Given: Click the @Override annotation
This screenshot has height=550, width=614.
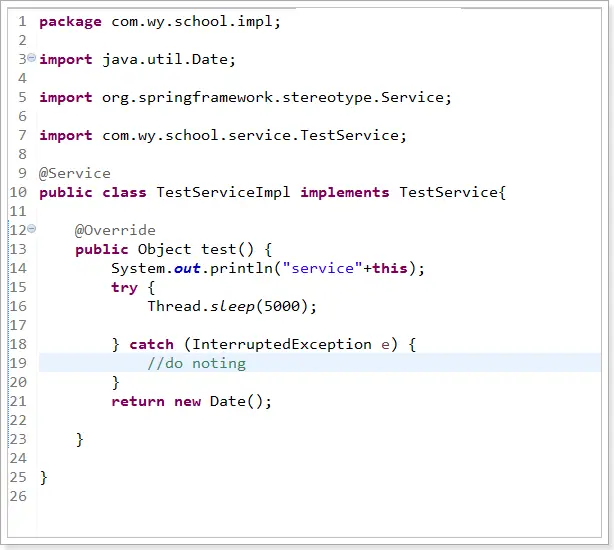Looking at the screenshot, I should point(115,230).
